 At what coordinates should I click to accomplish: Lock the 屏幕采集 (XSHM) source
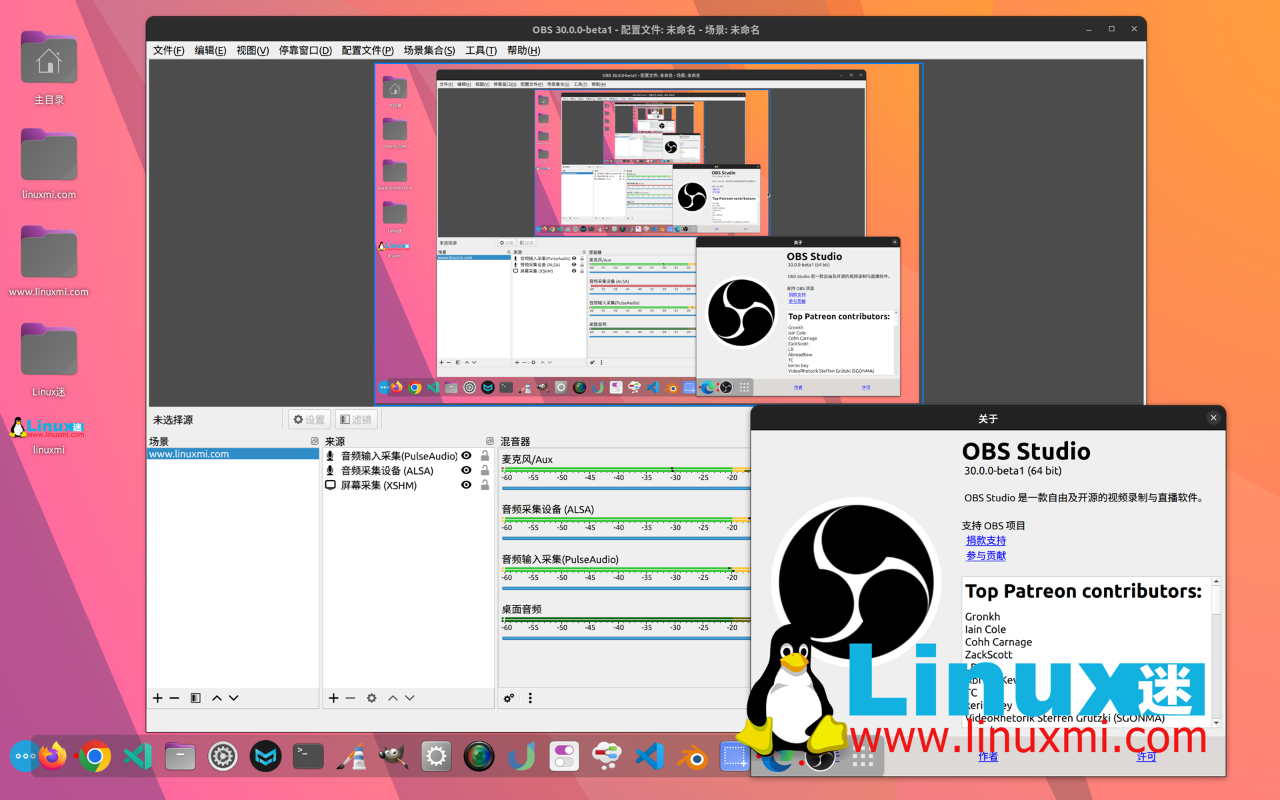pos(485,486)
